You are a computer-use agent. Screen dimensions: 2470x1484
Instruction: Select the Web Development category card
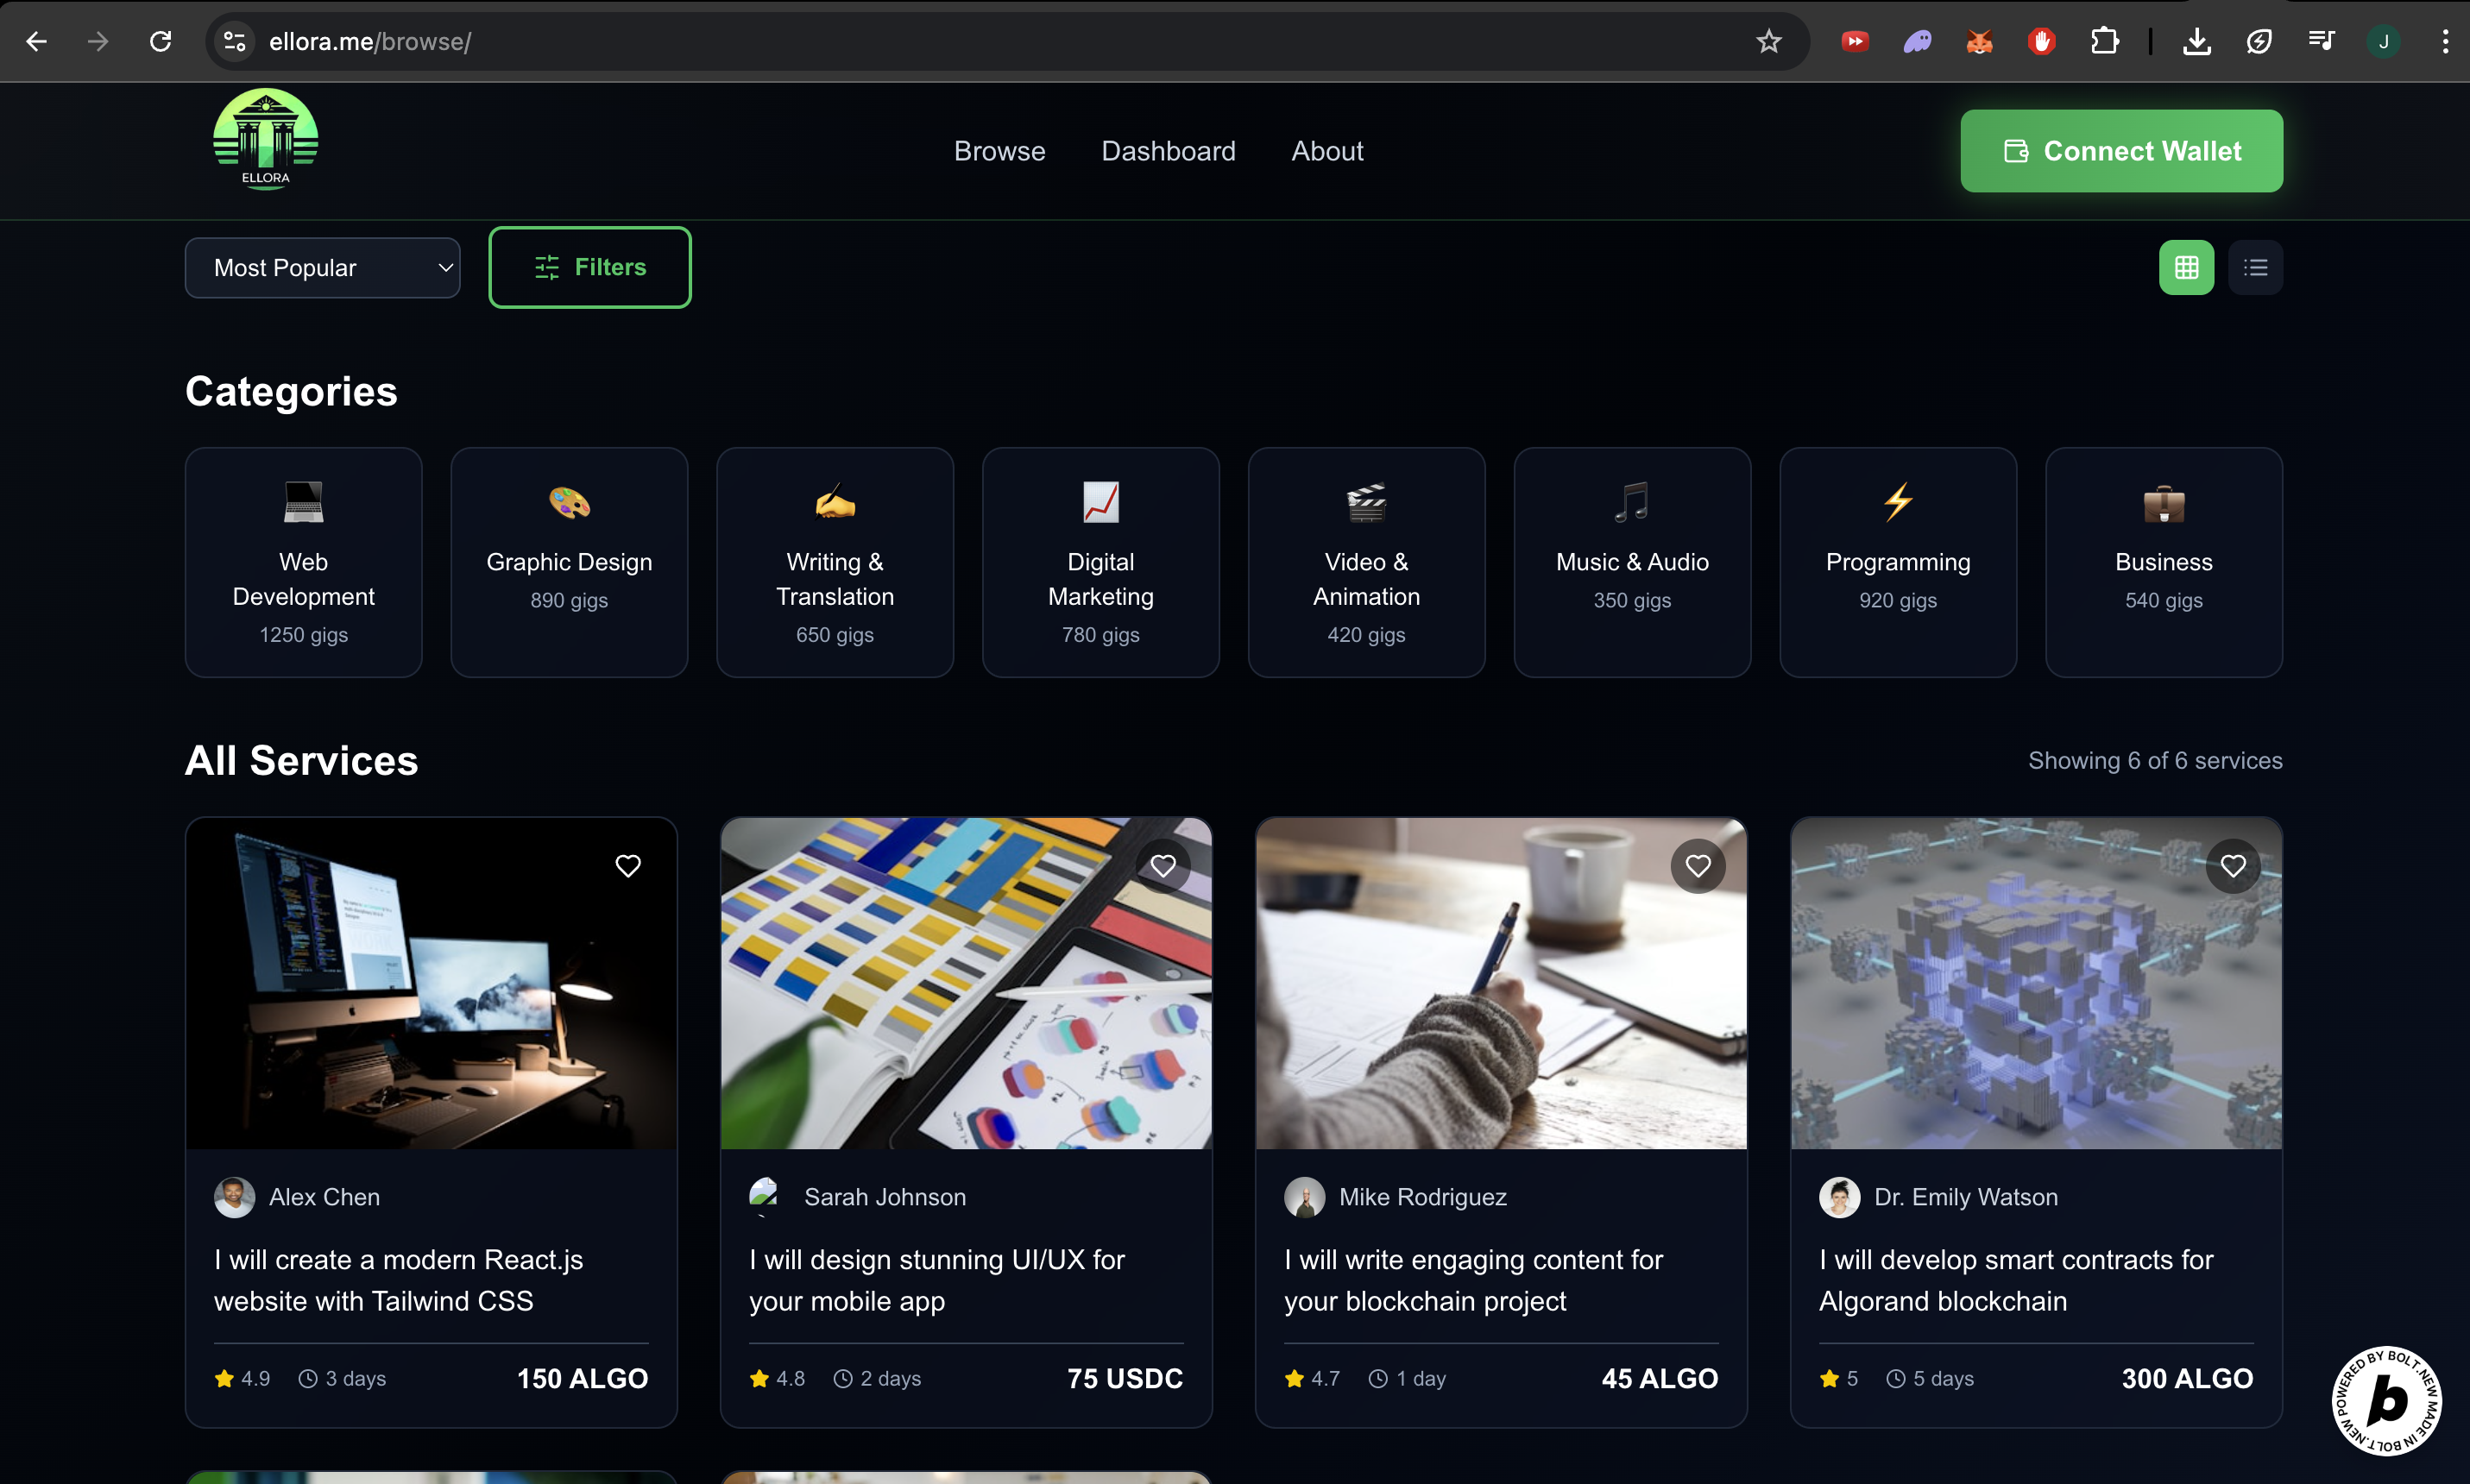pyautogui.click(x=303, y=562)
